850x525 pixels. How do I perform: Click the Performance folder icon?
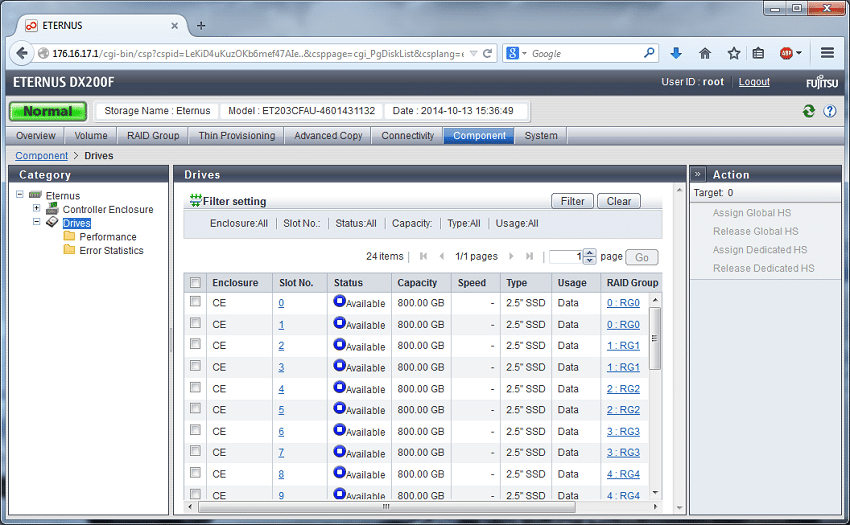coord(69,236)
